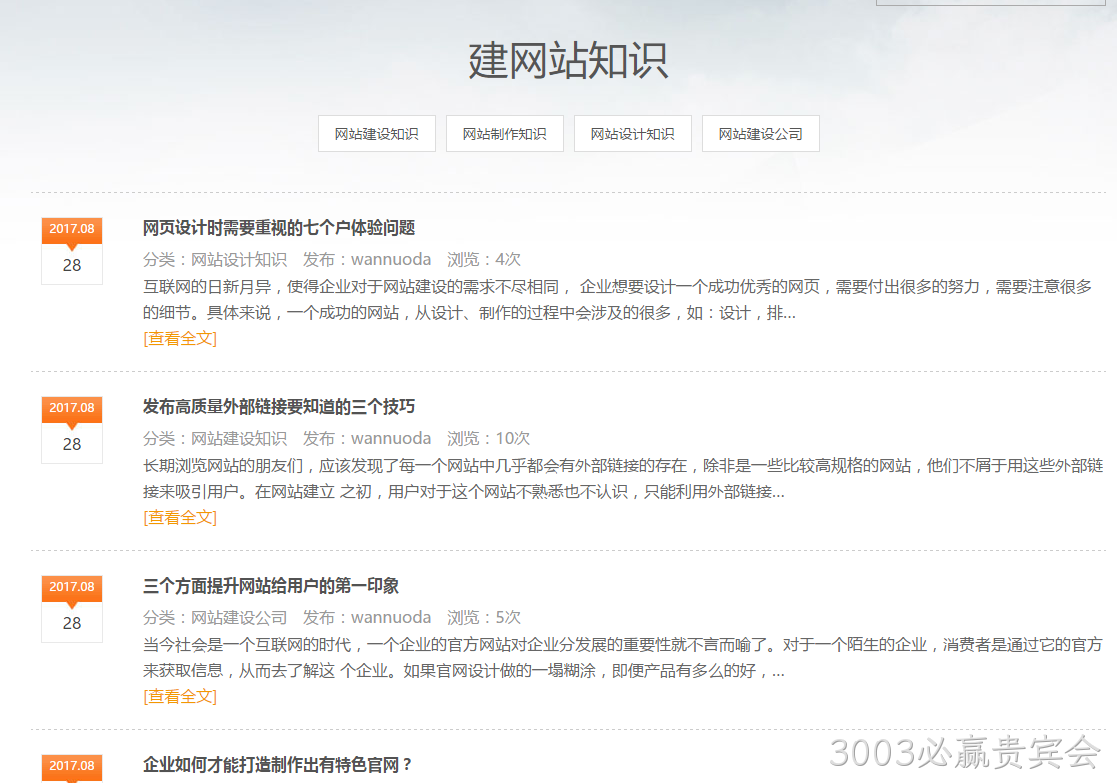
Task: Open the 网站制作知识 category tab
Action: point(504,133)
